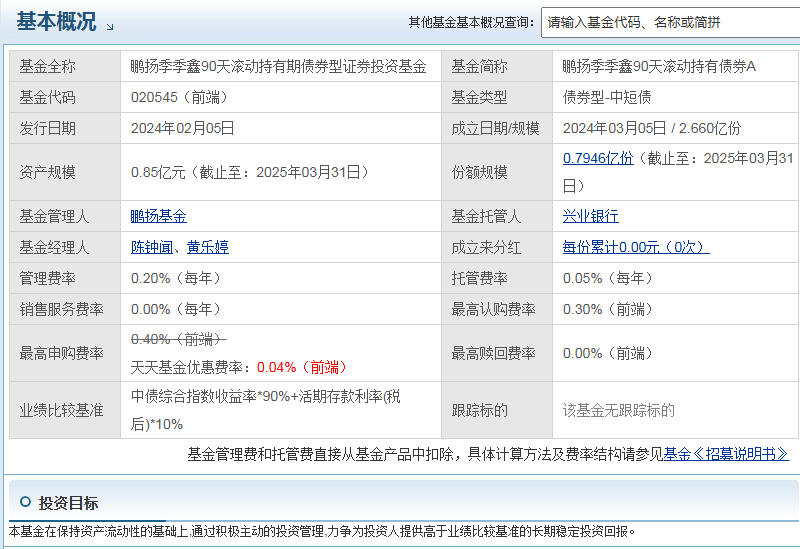Image resolution: width=800 pixels, height=549 pixels.
Task: Click the 投资目标 section heading
Action: pyautogui.click(x=68, y=503)
